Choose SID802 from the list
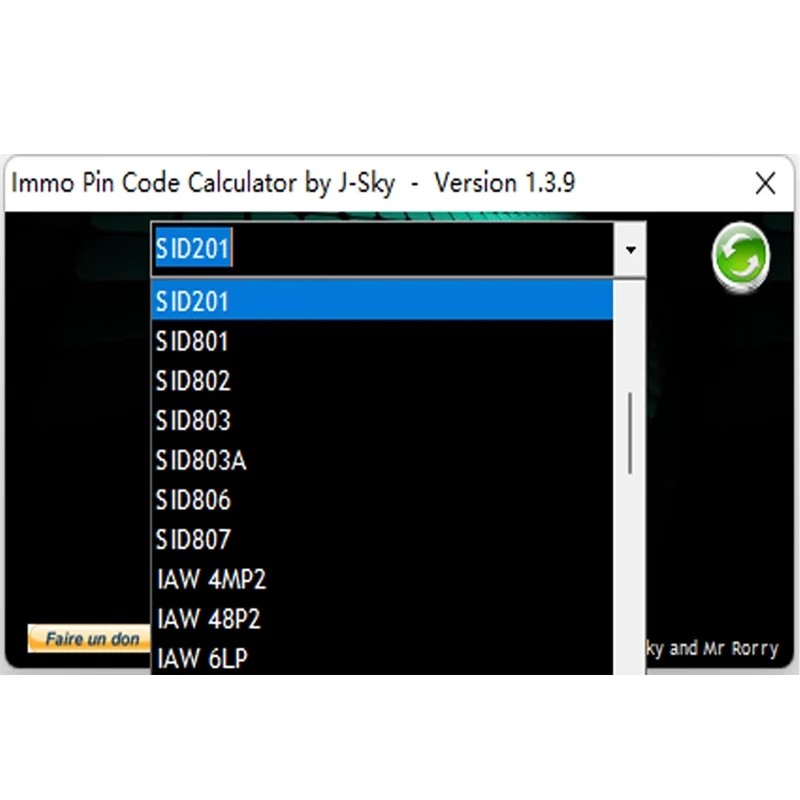The height and width of the screenshot is (800, 800). coord(383,381)
